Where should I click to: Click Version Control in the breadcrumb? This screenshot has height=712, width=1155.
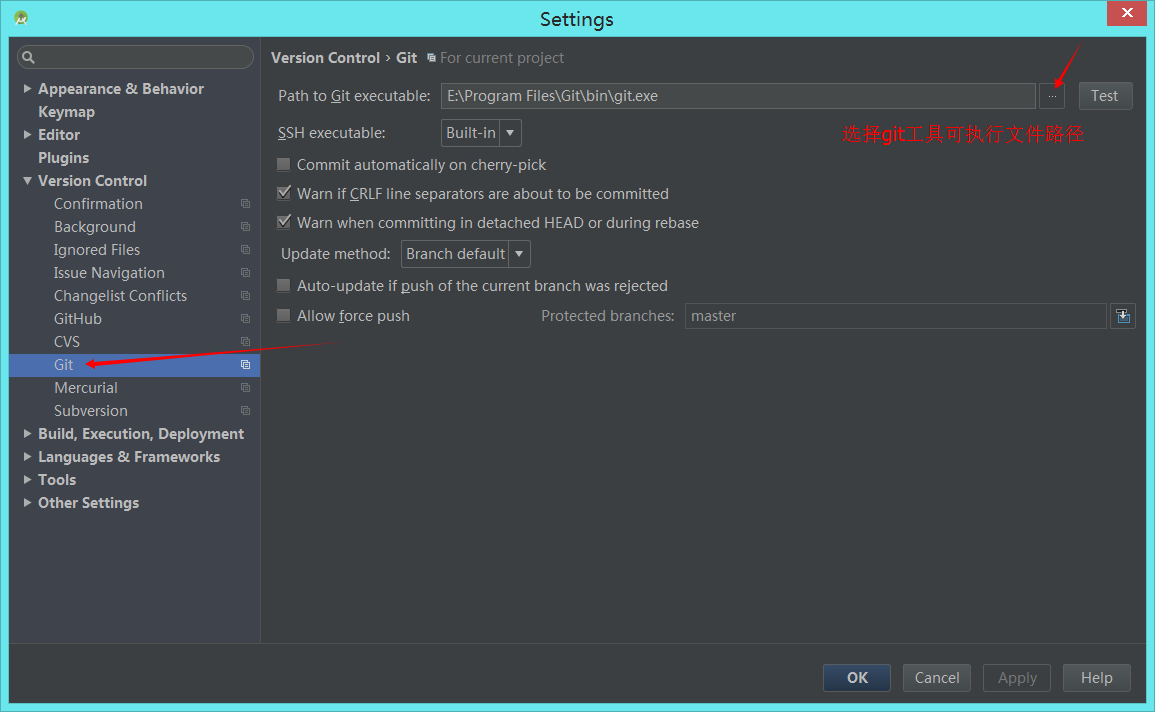tap(325, 57)
